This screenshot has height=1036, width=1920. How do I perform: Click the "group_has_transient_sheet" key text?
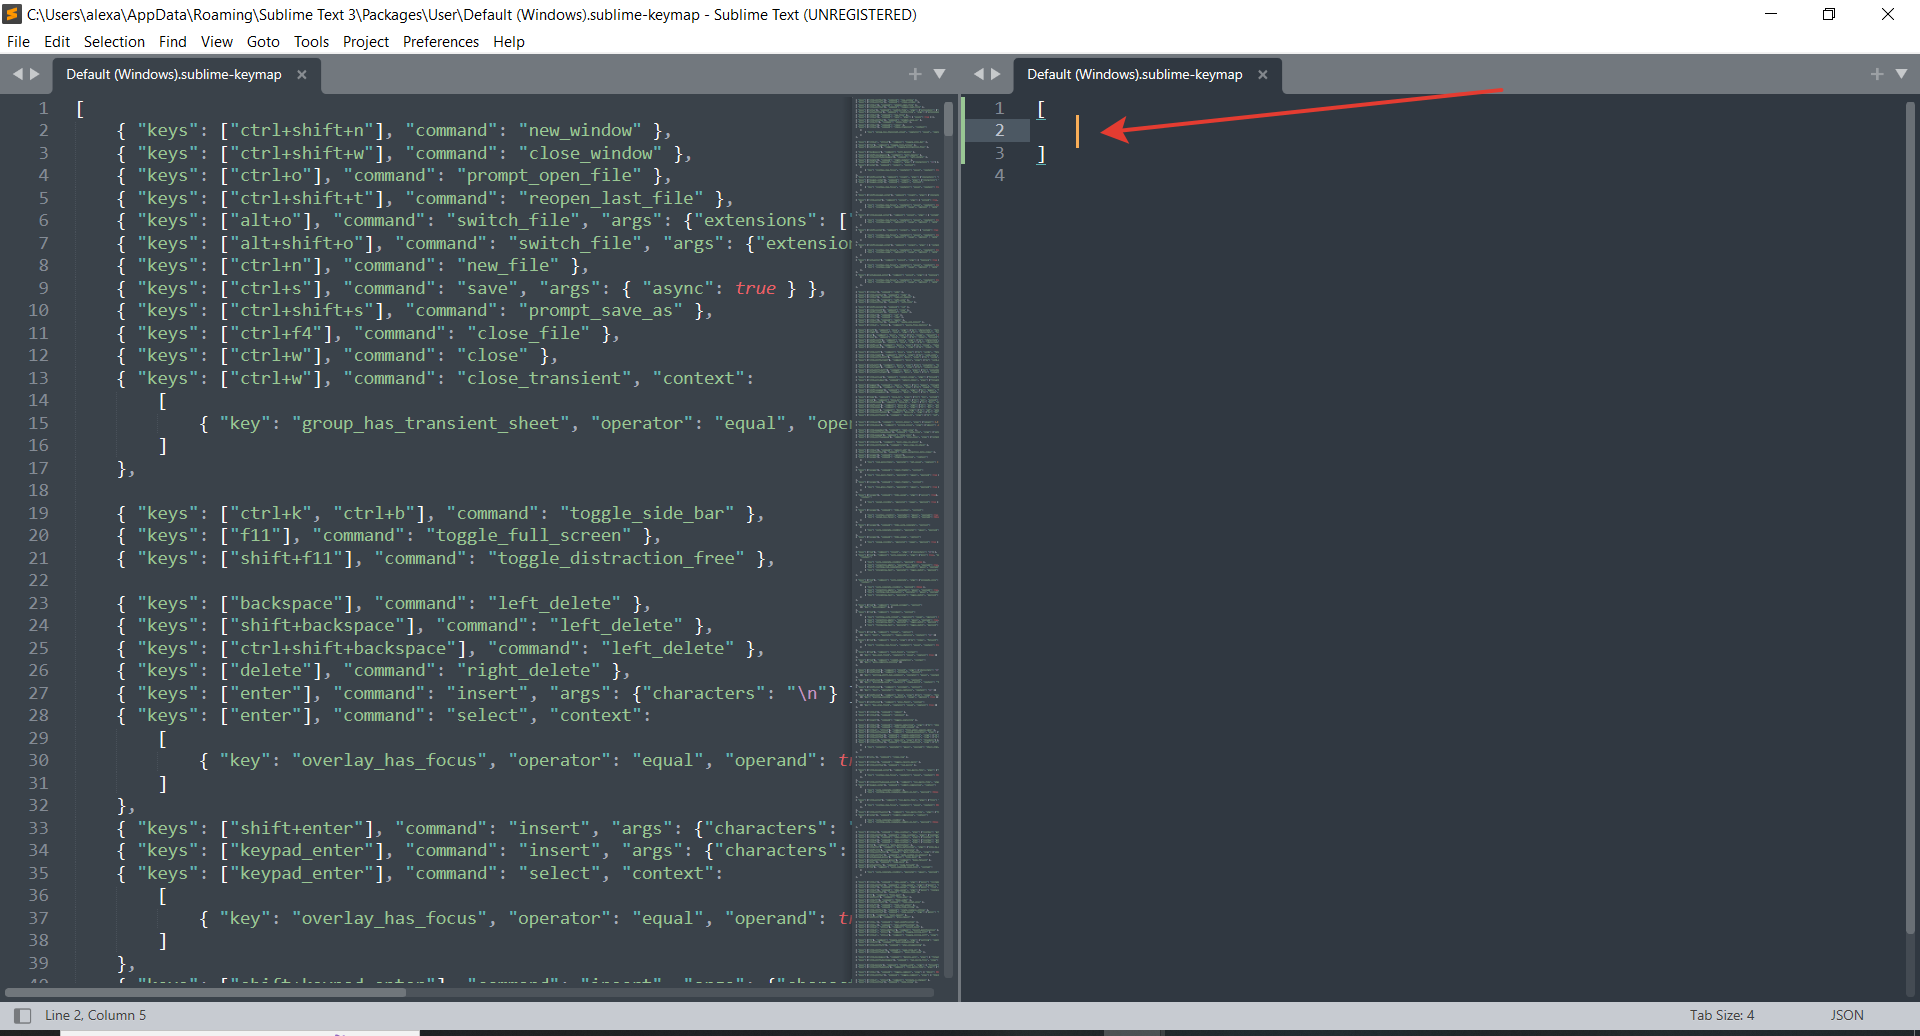point(431,423)
